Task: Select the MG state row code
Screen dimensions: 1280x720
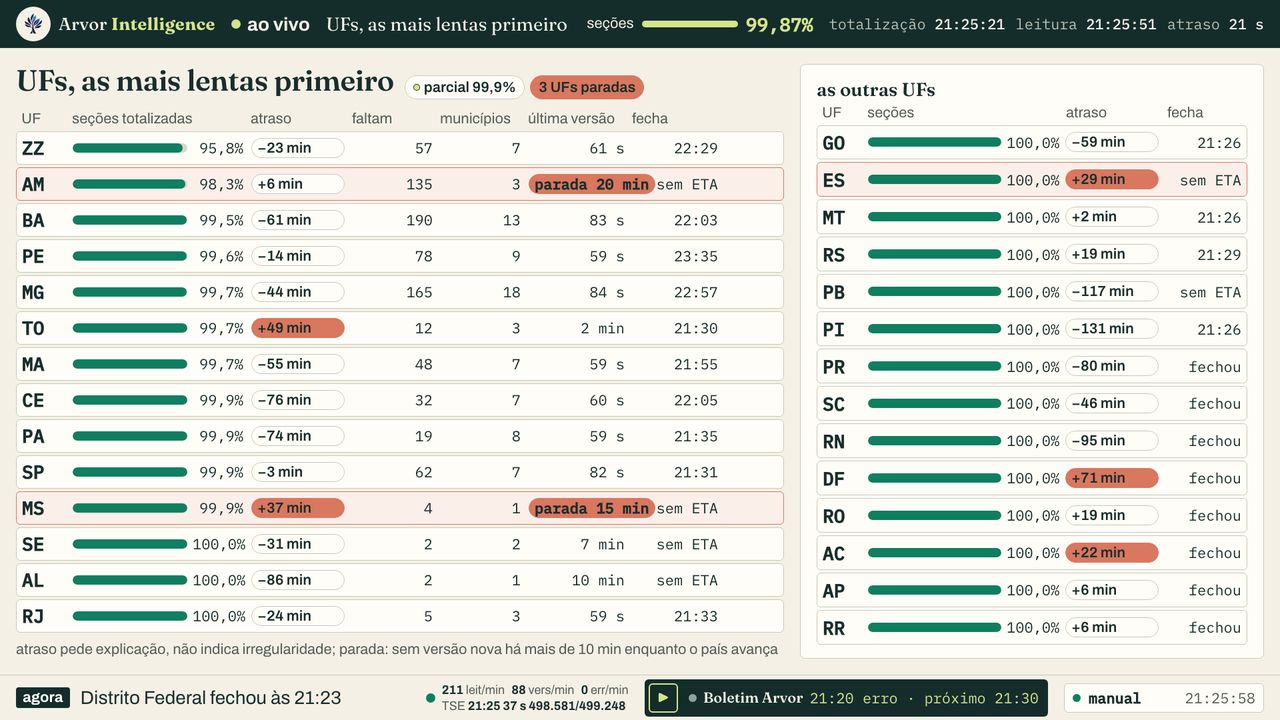Action: 33,292
